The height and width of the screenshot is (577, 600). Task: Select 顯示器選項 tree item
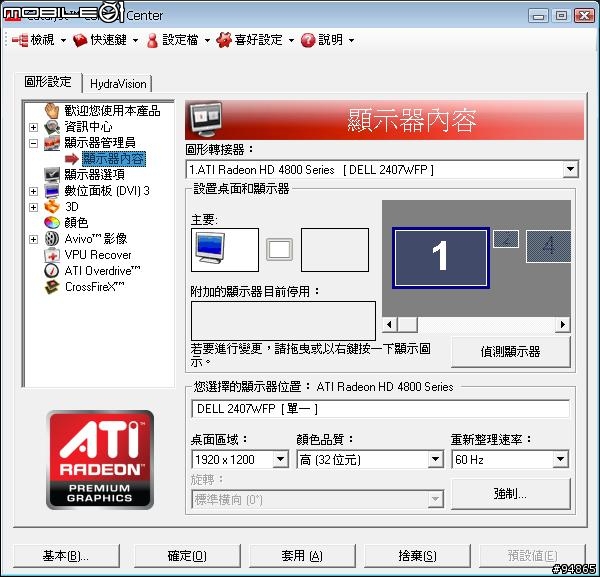pos(95,175)
